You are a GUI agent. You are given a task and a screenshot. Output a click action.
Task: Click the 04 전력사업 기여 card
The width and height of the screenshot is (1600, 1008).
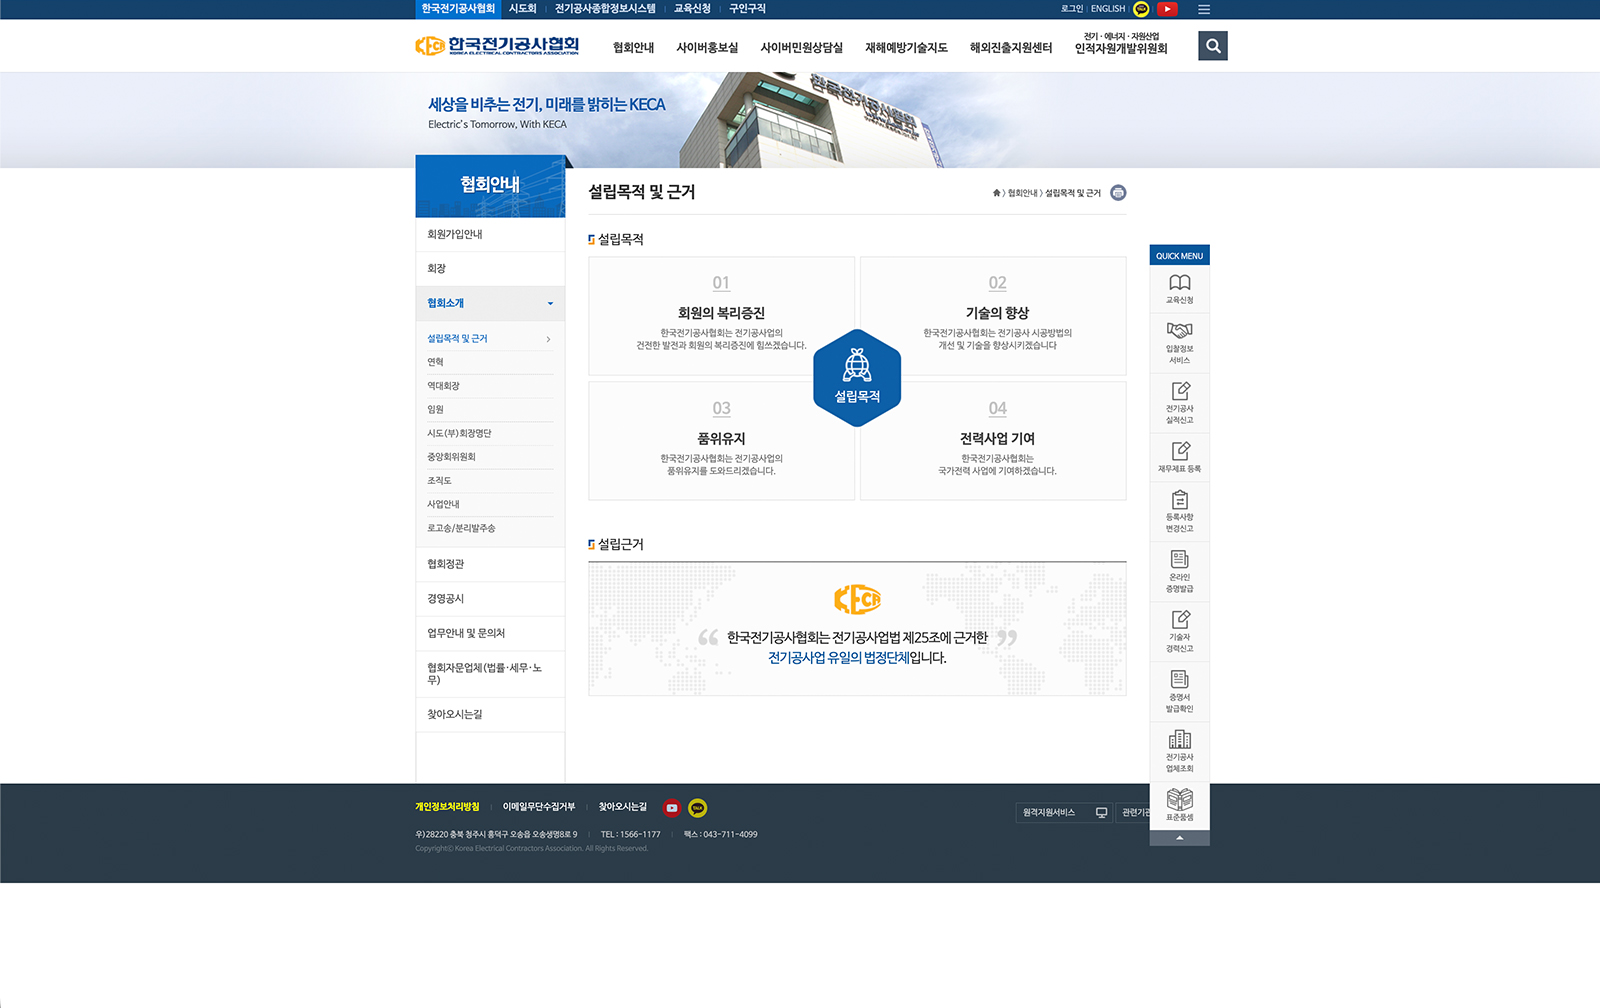[993, 441]
